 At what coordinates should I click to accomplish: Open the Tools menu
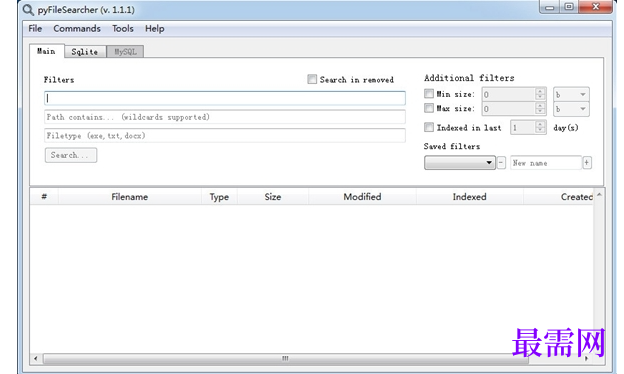point(123,29)
